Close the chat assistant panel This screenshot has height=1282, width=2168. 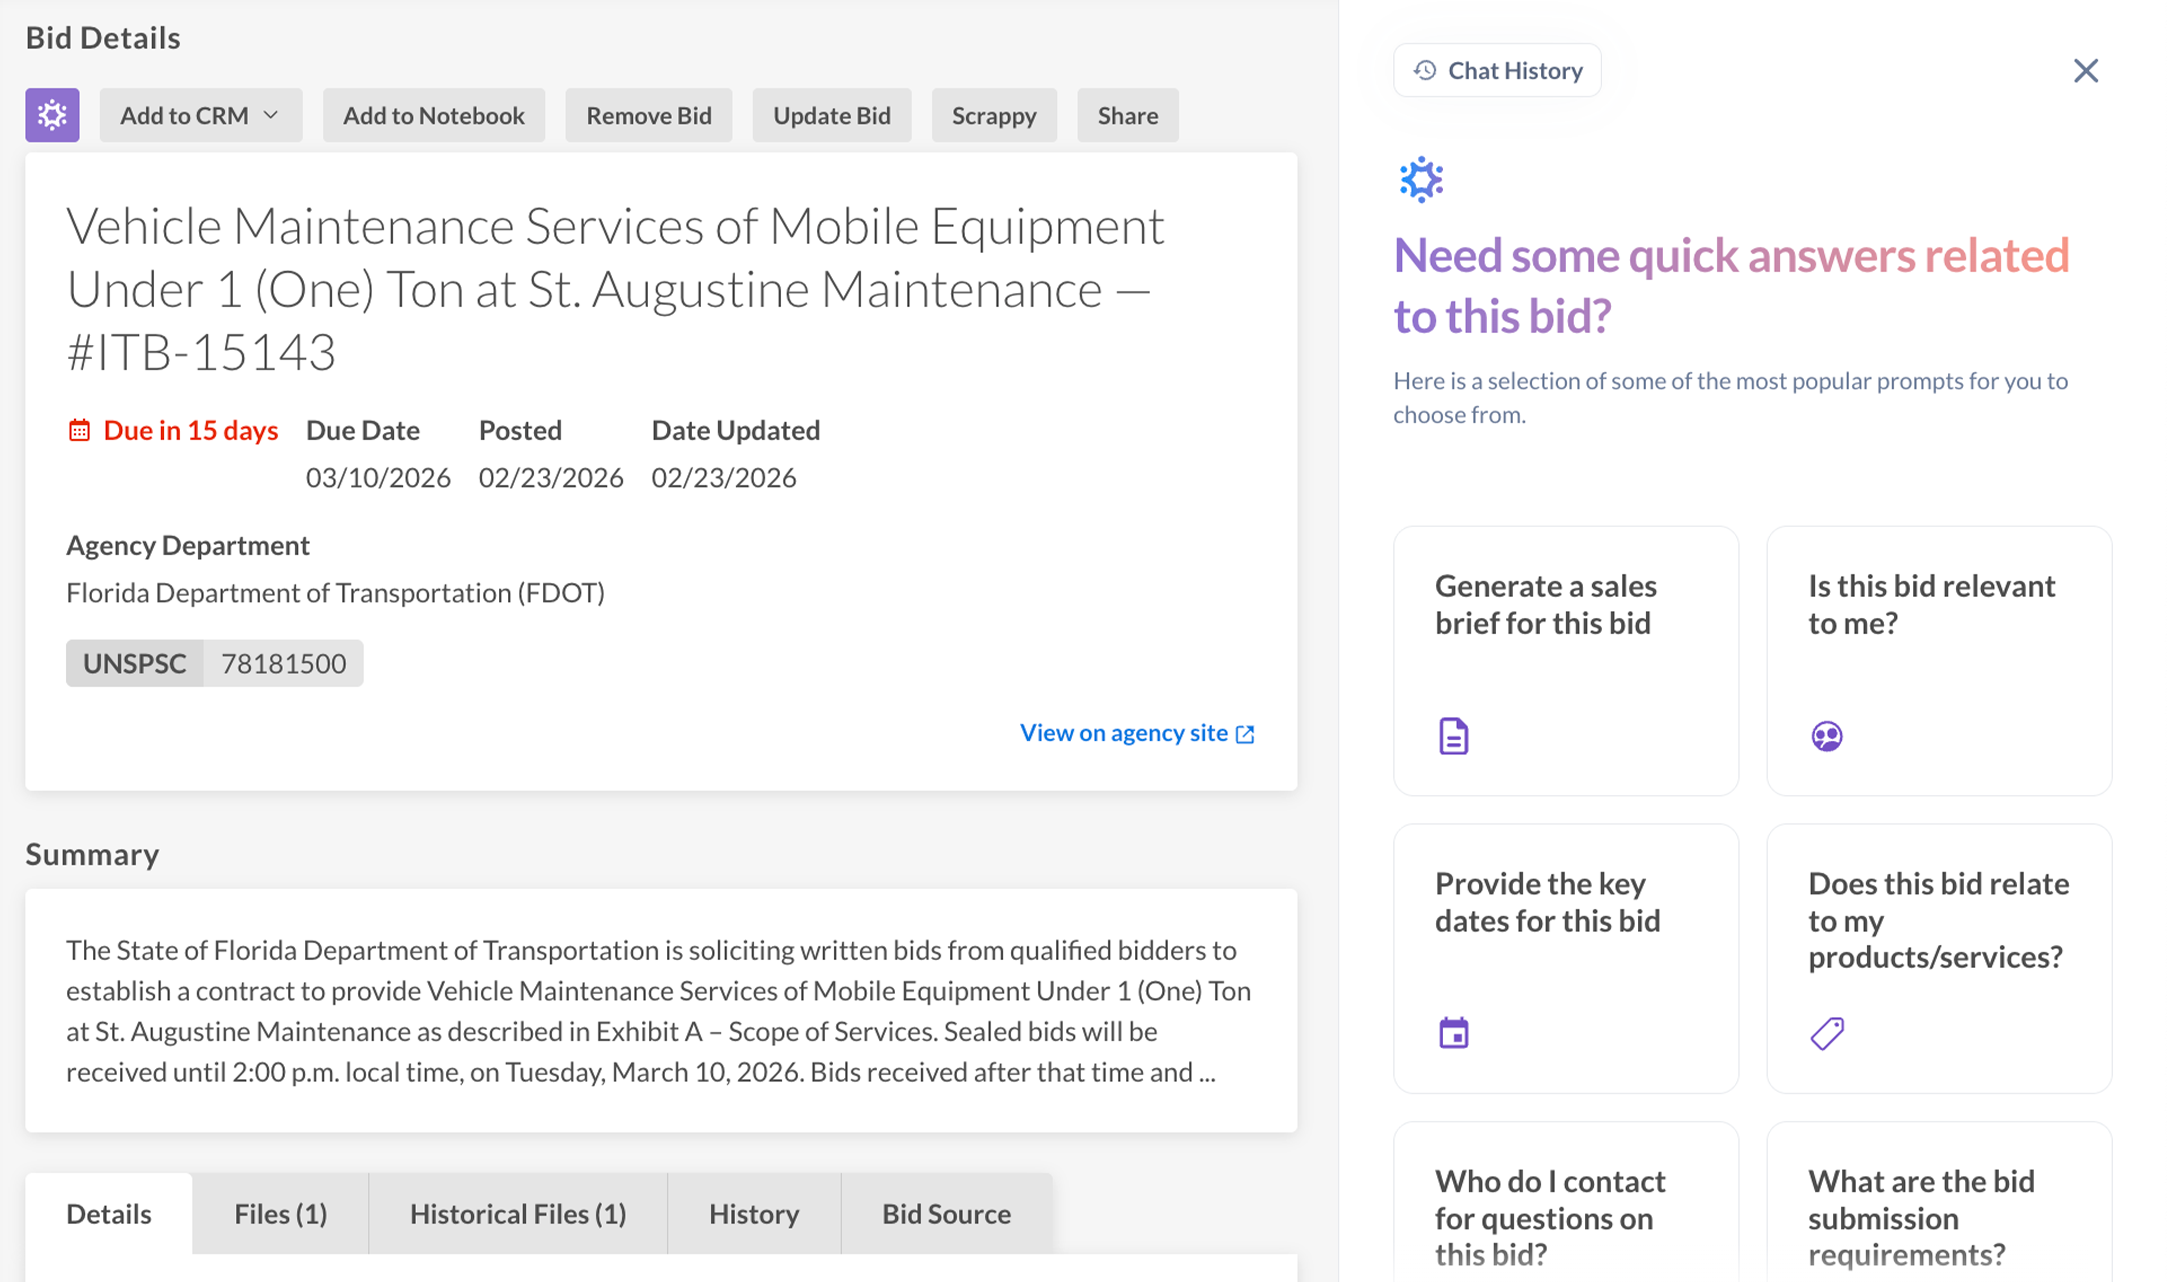2085,70
